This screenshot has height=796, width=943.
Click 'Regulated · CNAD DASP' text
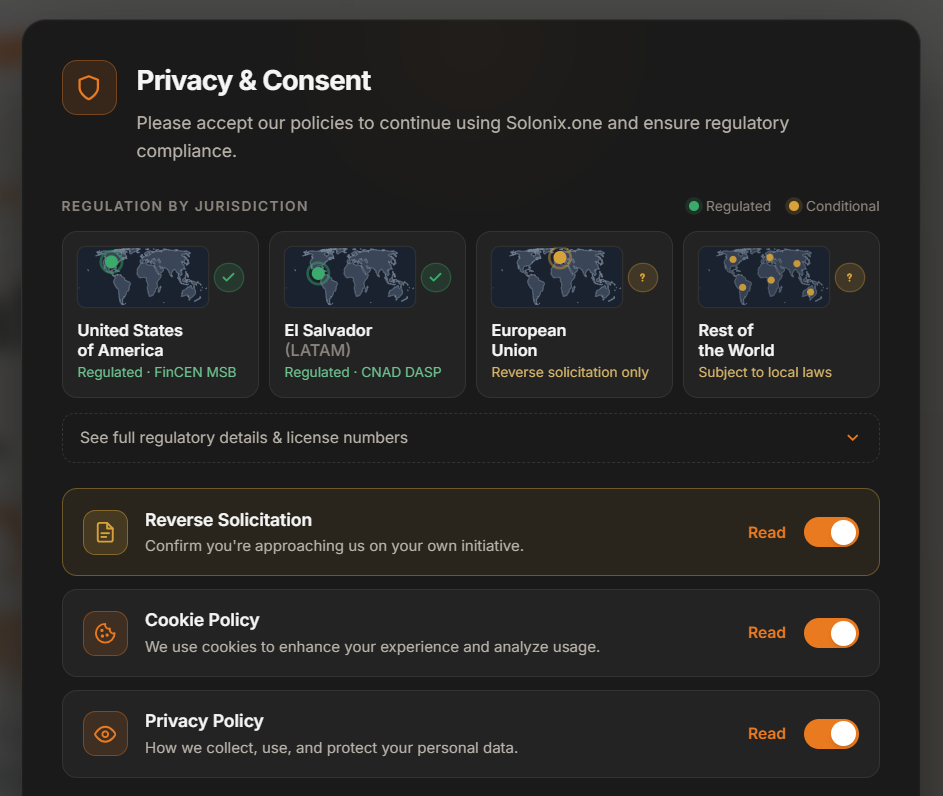tap(363, 373)
